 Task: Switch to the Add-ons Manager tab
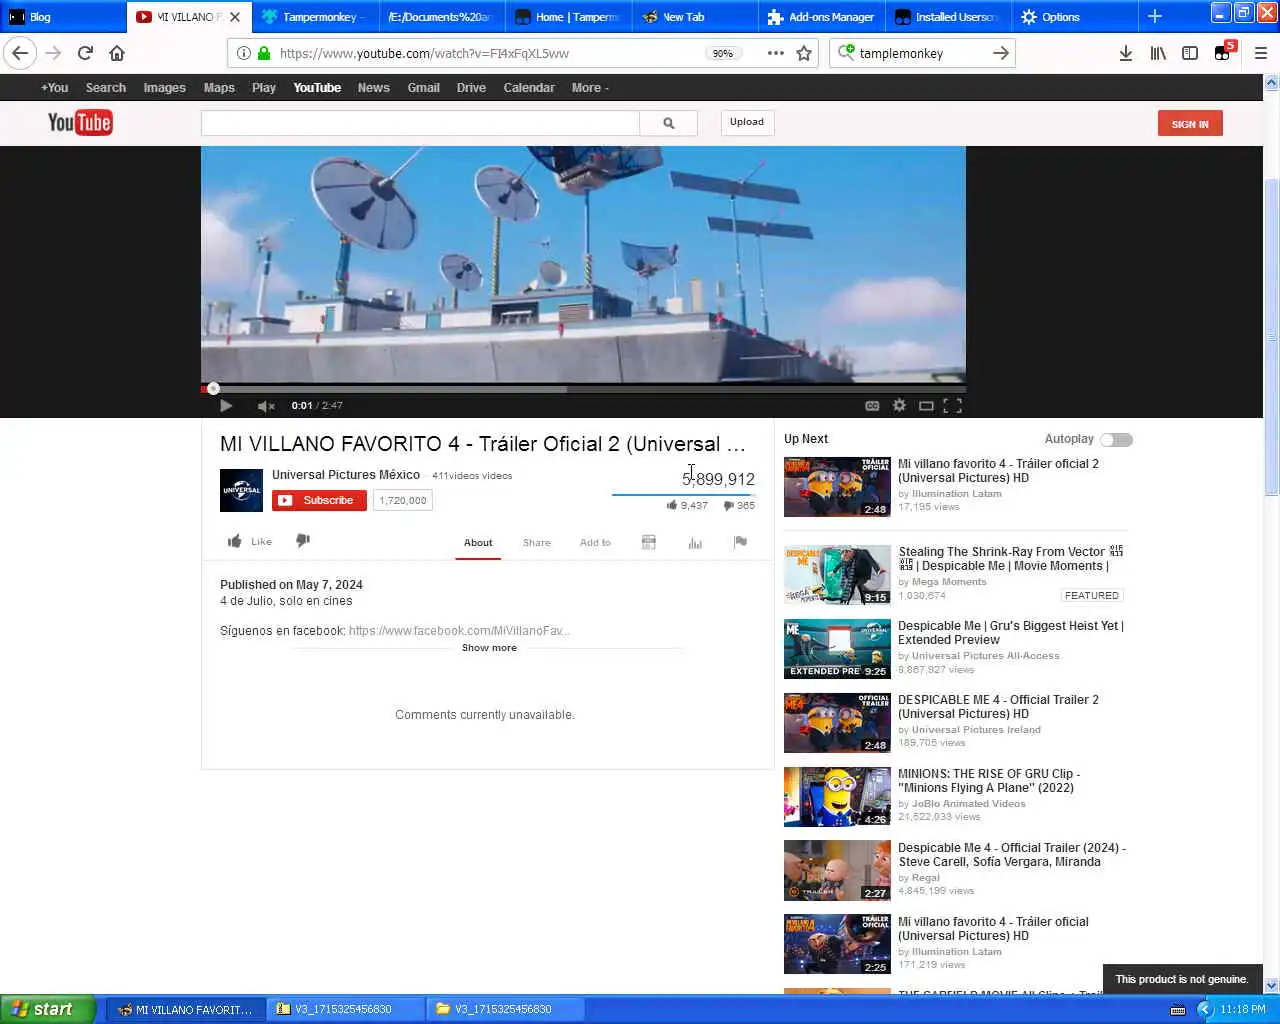pyautogui.click(x=820, y=17)
